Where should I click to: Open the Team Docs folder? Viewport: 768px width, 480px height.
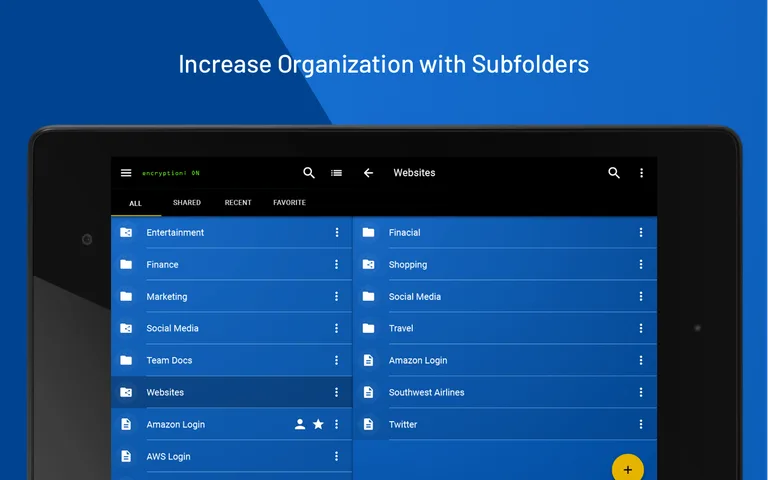pyautogui.click(x=170, y=360)
